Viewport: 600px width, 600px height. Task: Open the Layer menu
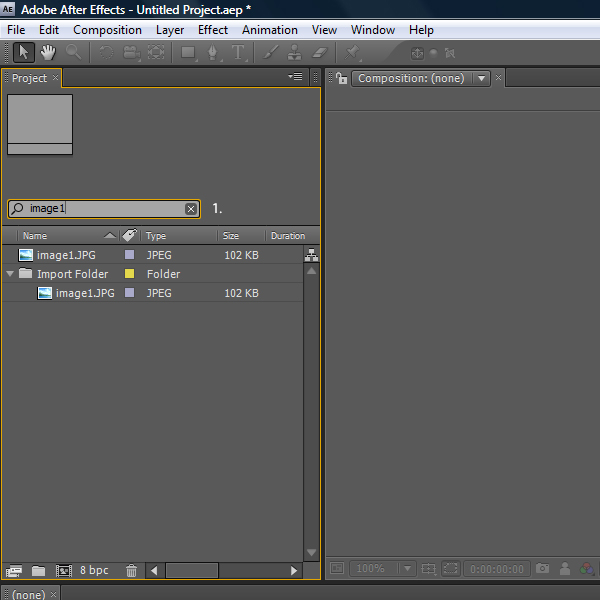pos(170,30)
